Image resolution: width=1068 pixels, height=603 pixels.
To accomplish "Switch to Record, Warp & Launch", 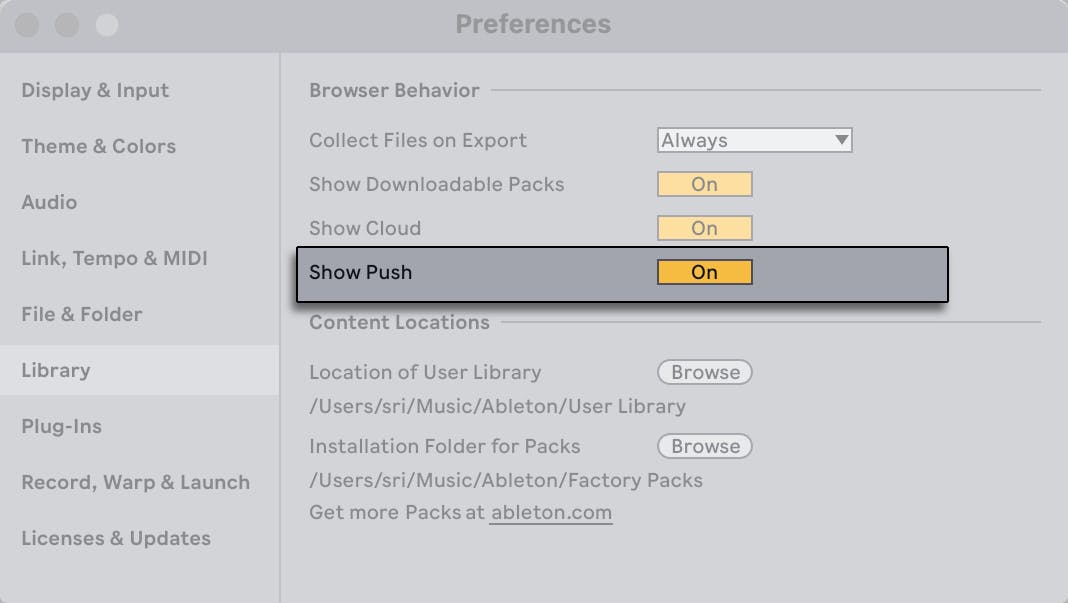I will click(x=136, y=482).
